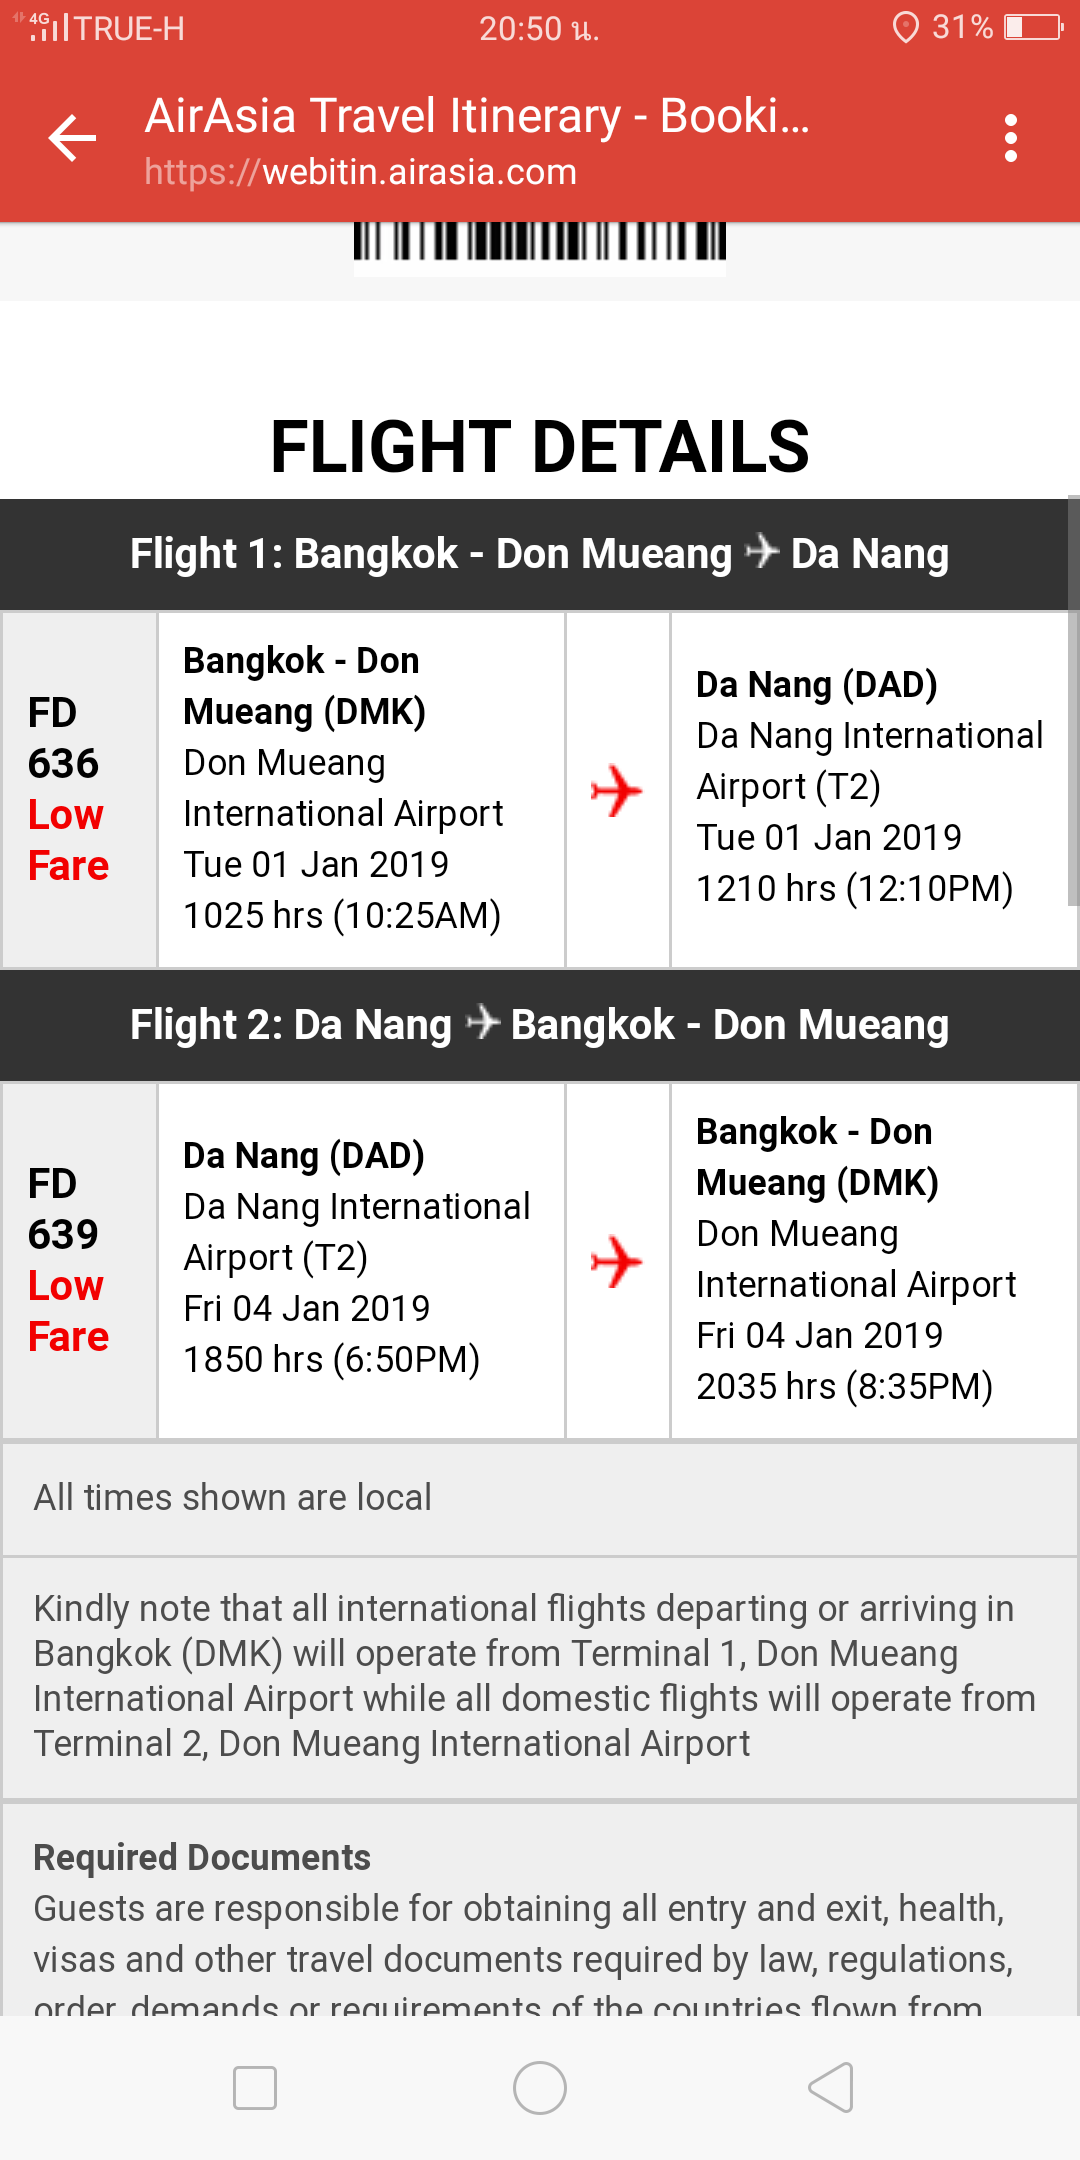Tap the battery icon in status bar
This screenshot has width=1080, height=2160.
pos(1034,28)
